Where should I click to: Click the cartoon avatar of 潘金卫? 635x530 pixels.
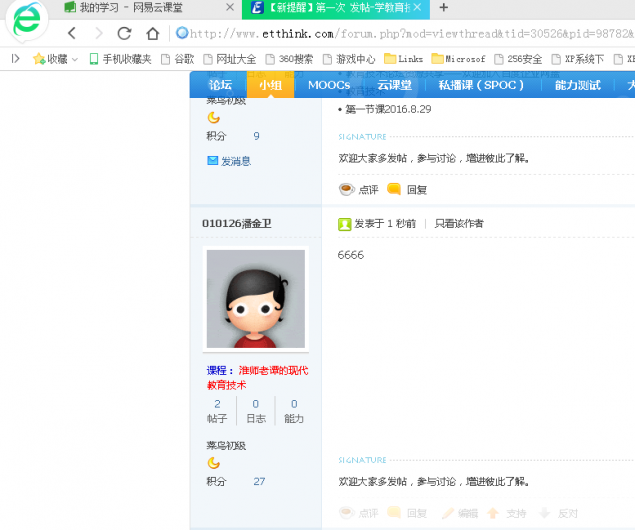pos(256,299)
